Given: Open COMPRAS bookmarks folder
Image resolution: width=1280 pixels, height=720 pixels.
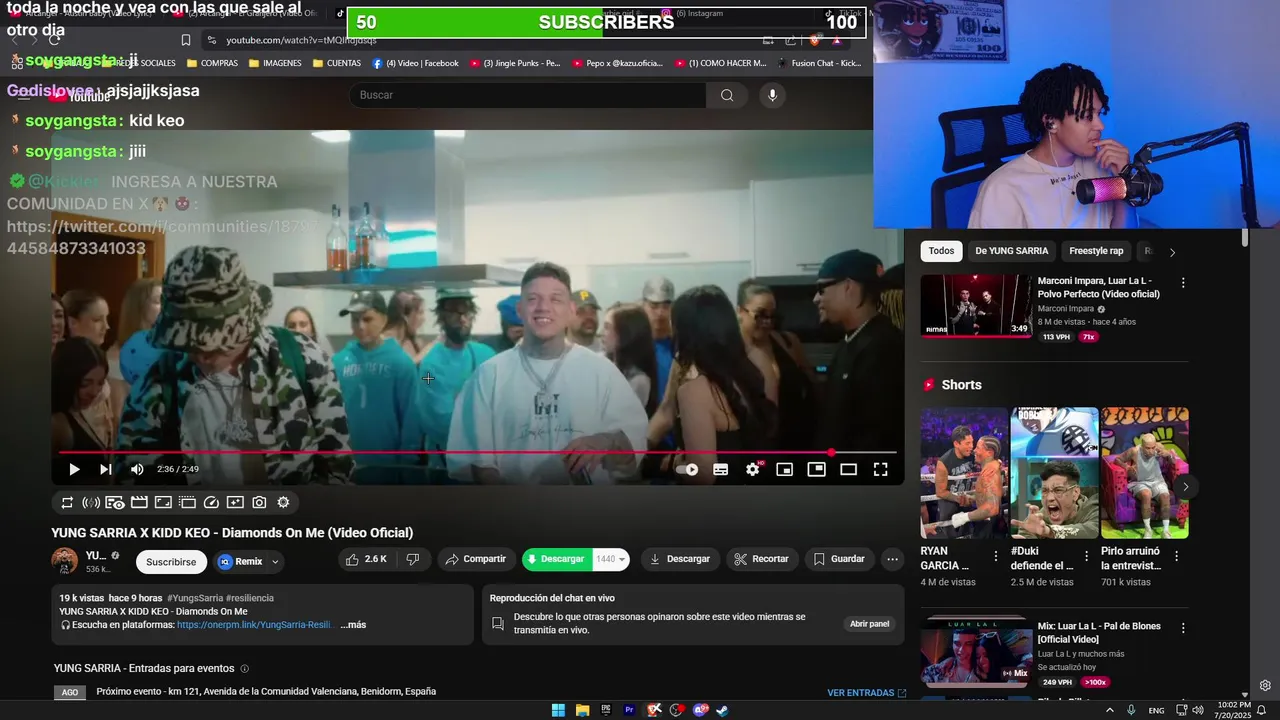Looking at the screenshot, I should coord(211,63).
